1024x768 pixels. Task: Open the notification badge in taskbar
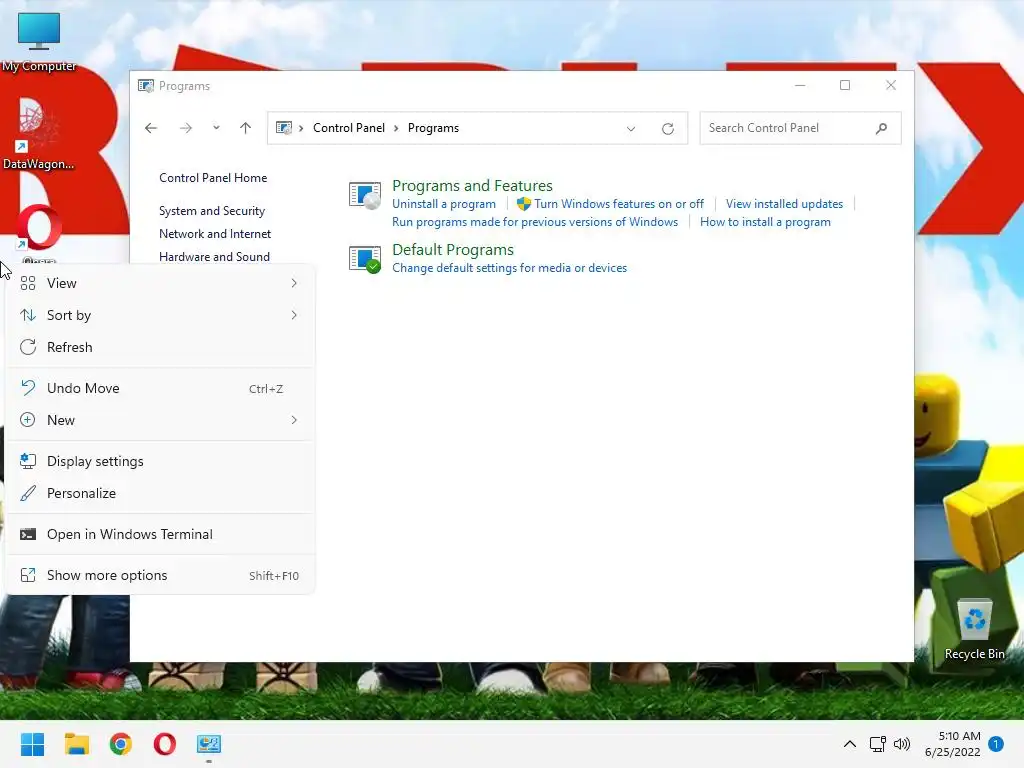tap(996, 744)
